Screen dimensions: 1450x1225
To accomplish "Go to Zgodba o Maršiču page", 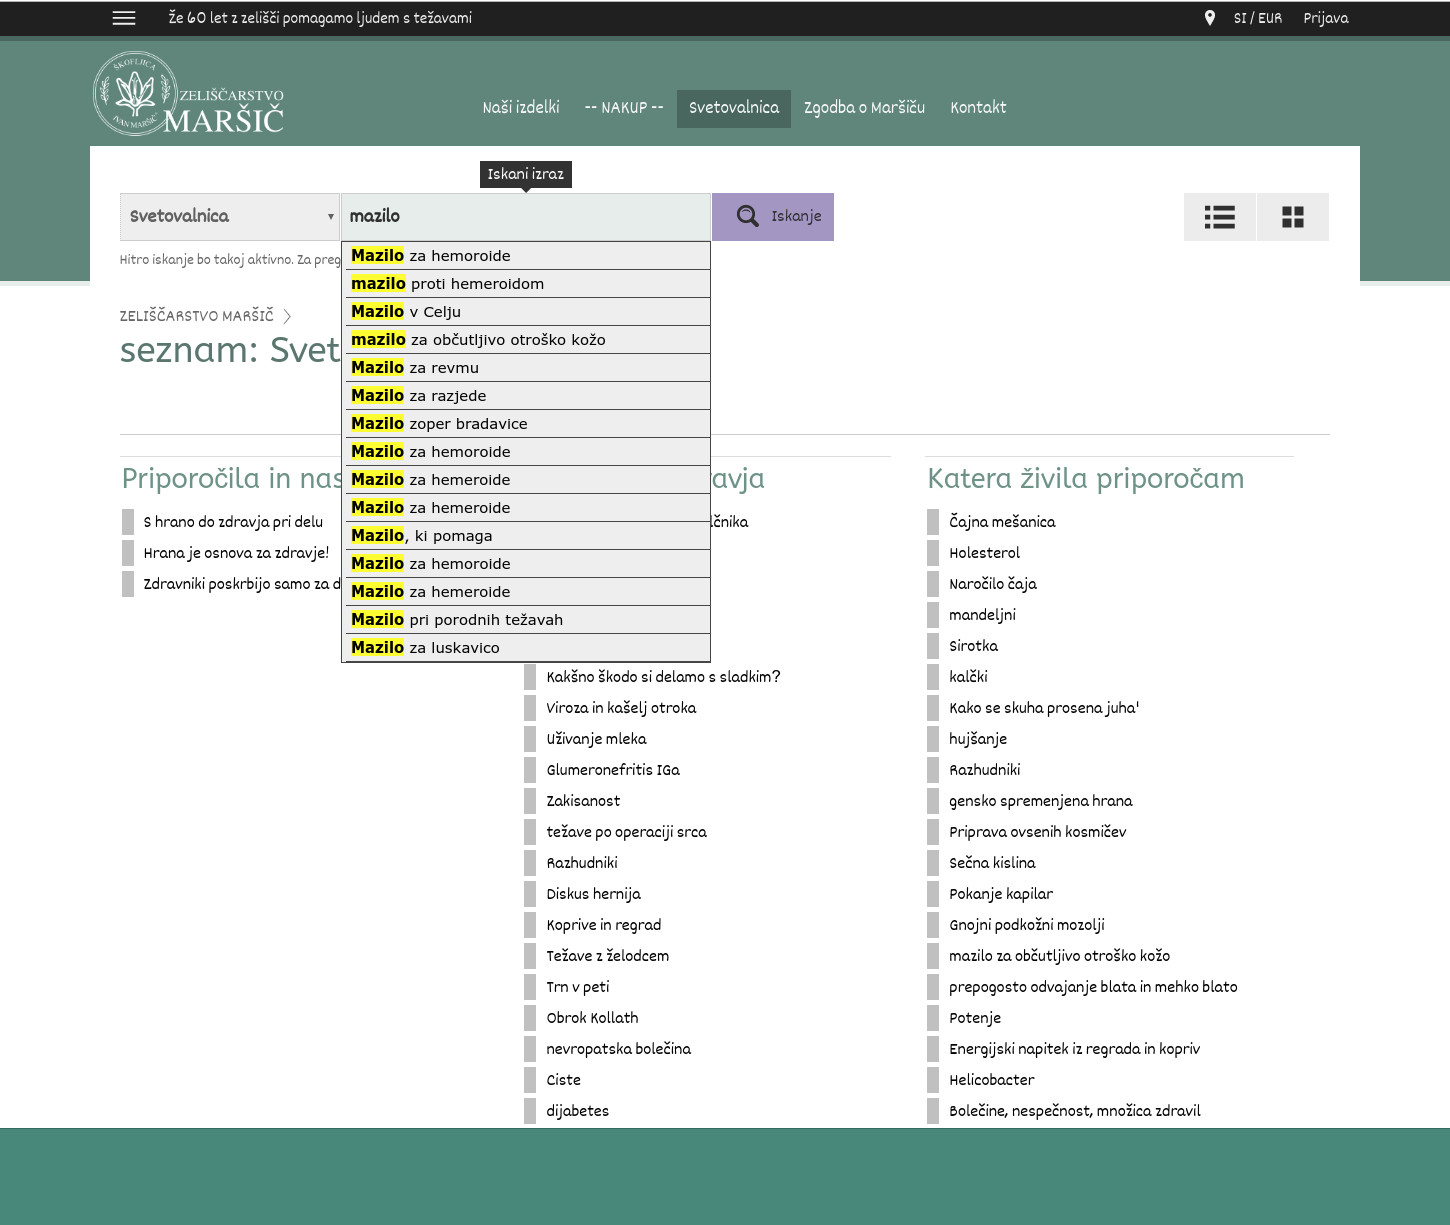I will (864, 108).
